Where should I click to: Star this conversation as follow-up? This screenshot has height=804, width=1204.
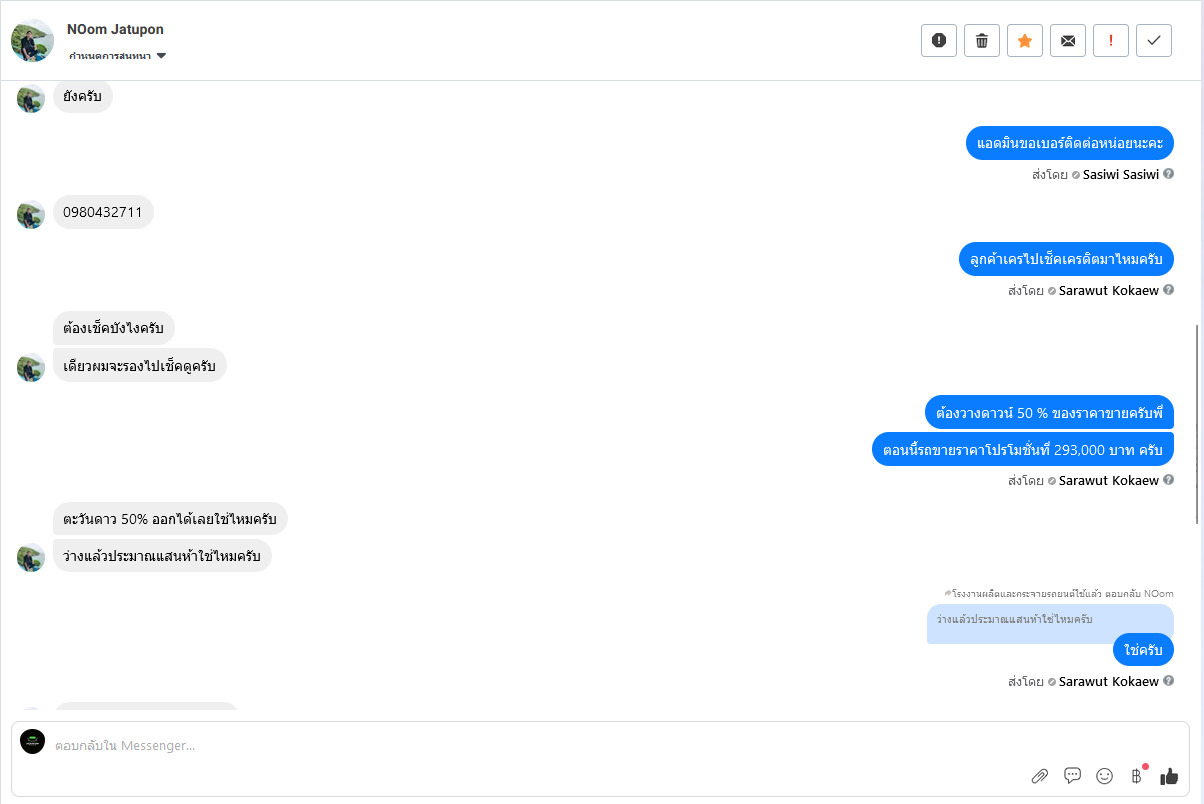click(1025, 41)
